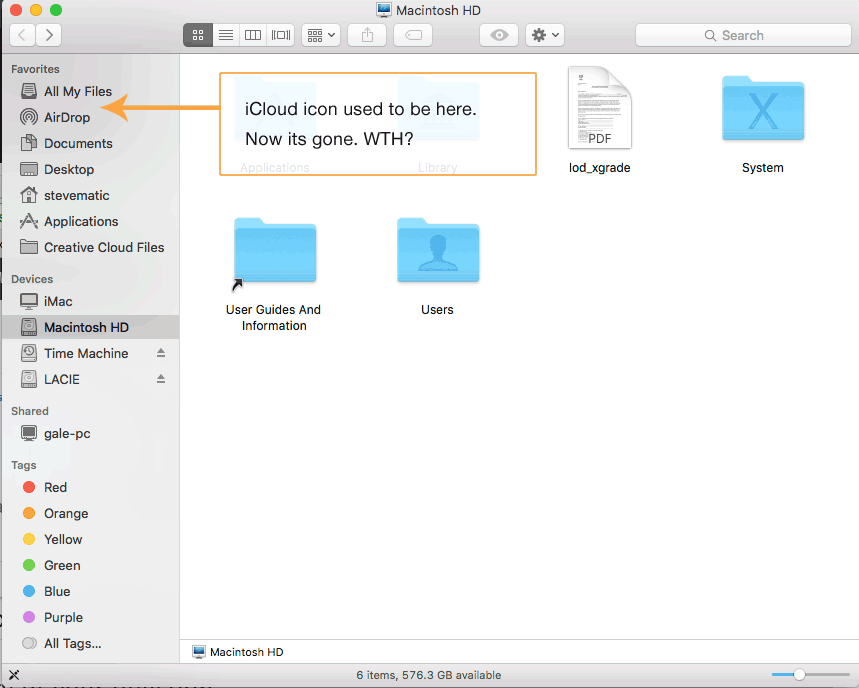Select Macintosh HD in the sidebar
The height and width of the screenshot is (688, 859).
[90, 327]
